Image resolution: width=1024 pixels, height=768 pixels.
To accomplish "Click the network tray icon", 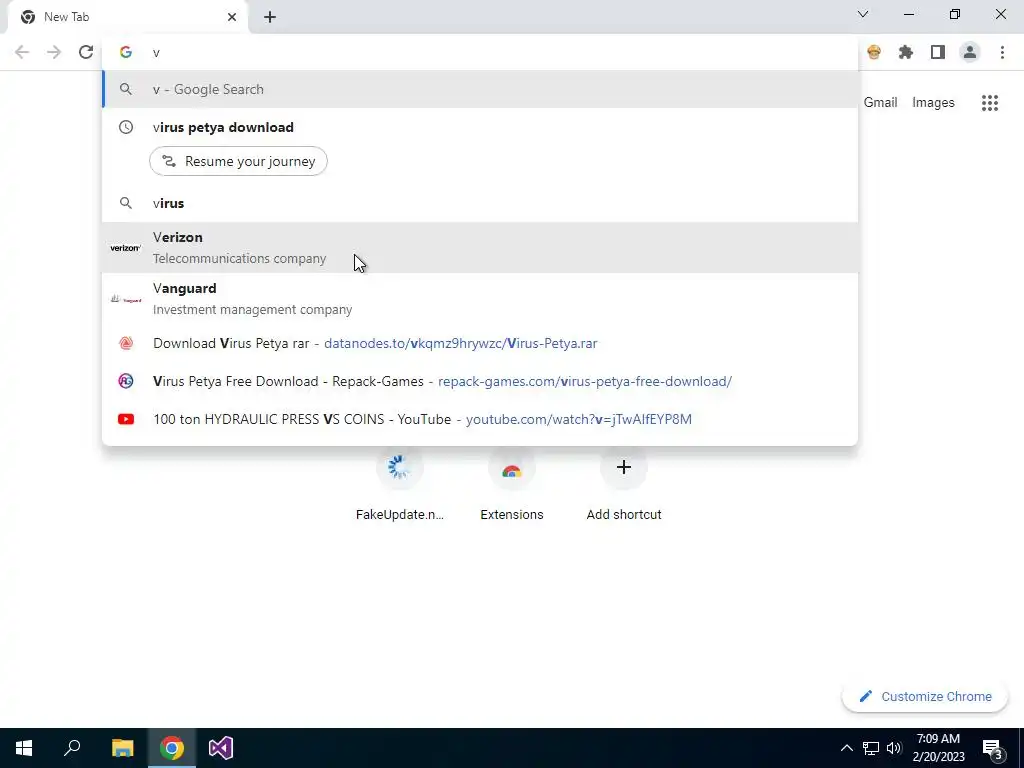I will (x=871, y=748).
